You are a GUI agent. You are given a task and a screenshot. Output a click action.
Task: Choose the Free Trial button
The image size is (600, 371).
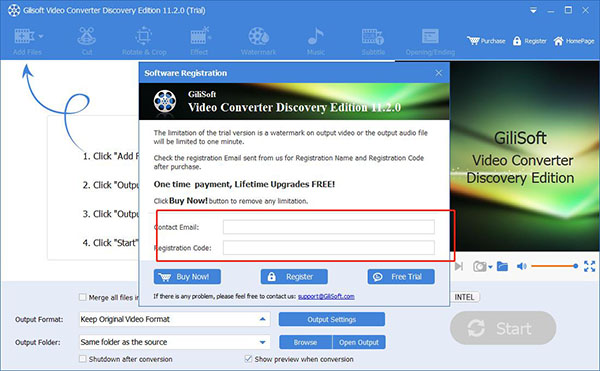[x=401, y=277]
